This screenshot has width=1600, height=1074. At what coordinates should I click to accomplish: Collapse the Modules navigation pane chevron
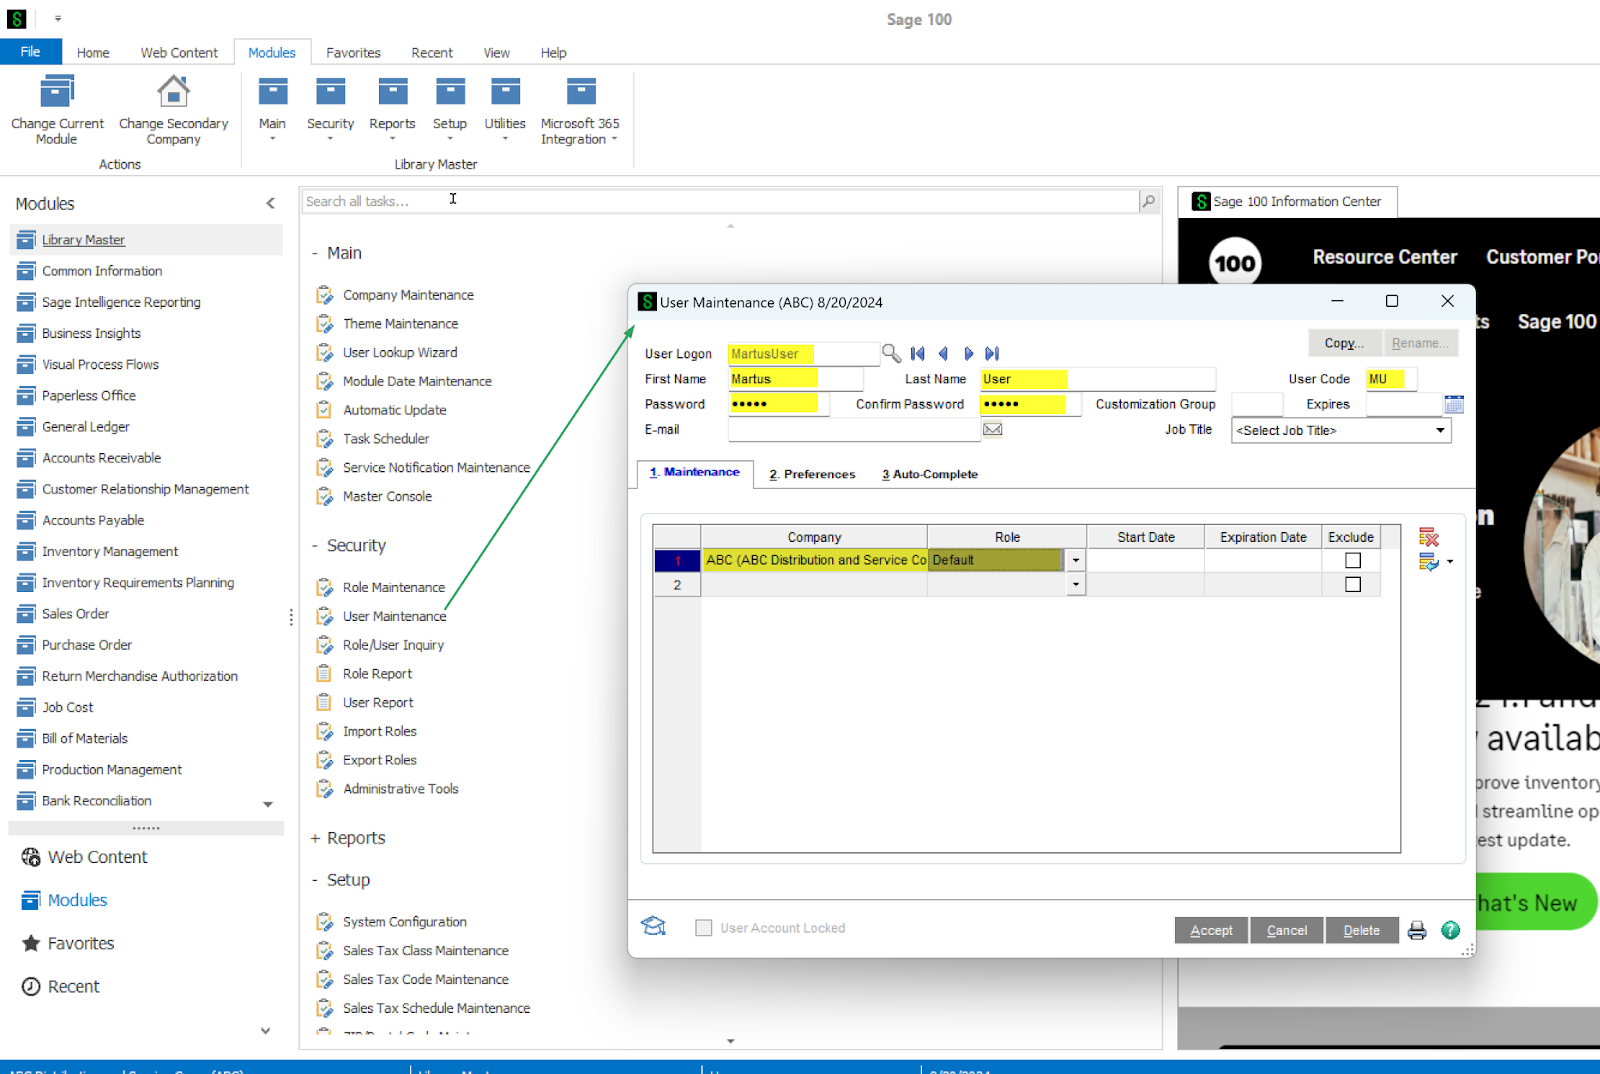270,203
